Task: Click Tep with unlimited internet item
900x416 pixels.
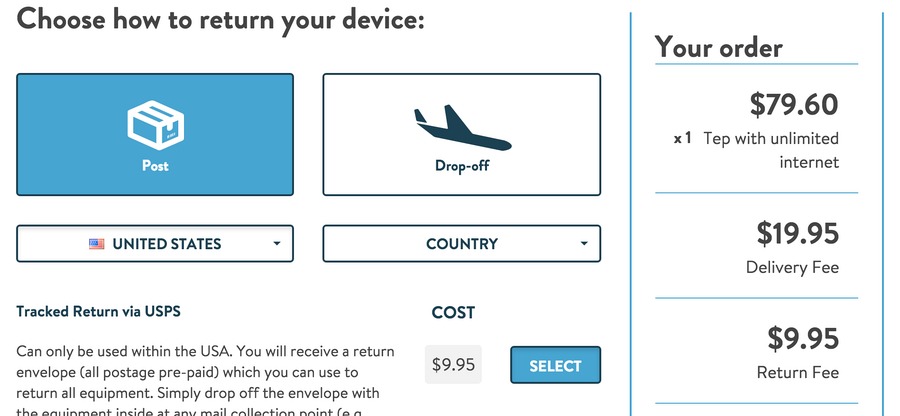Action: 771,150
